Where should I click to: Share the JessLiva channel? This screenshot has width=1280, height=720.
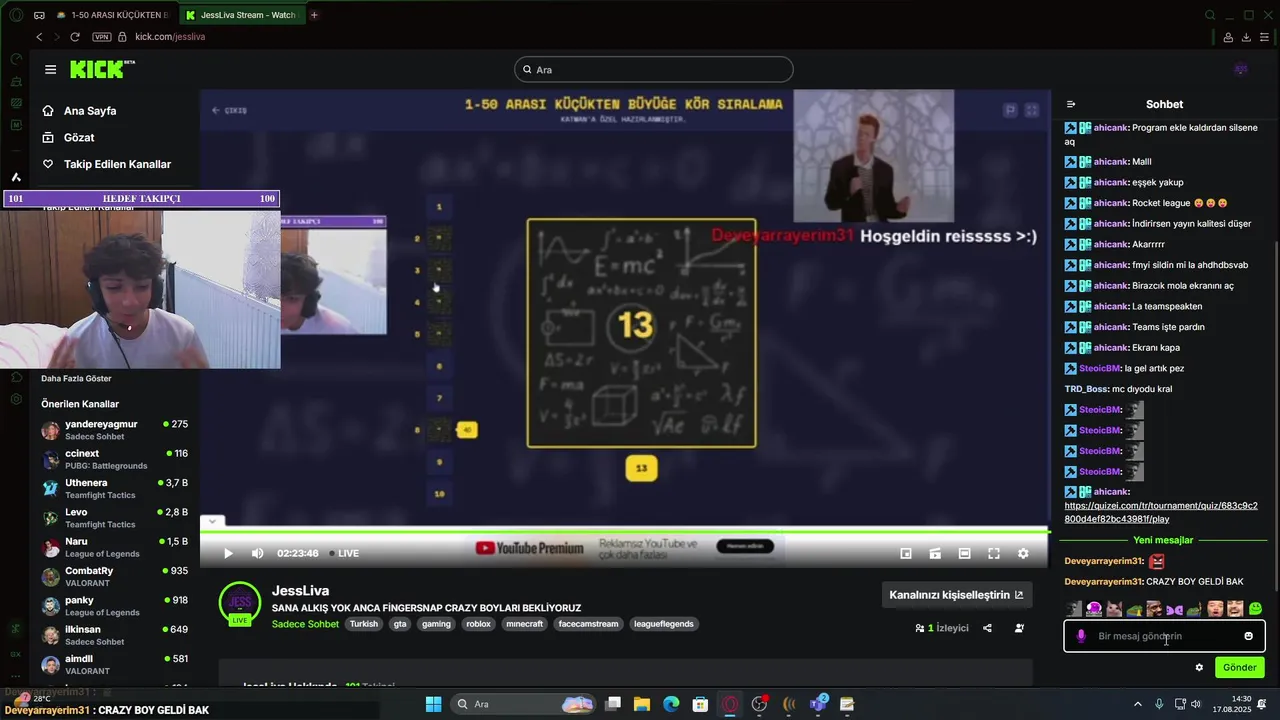tap(987, 628)
